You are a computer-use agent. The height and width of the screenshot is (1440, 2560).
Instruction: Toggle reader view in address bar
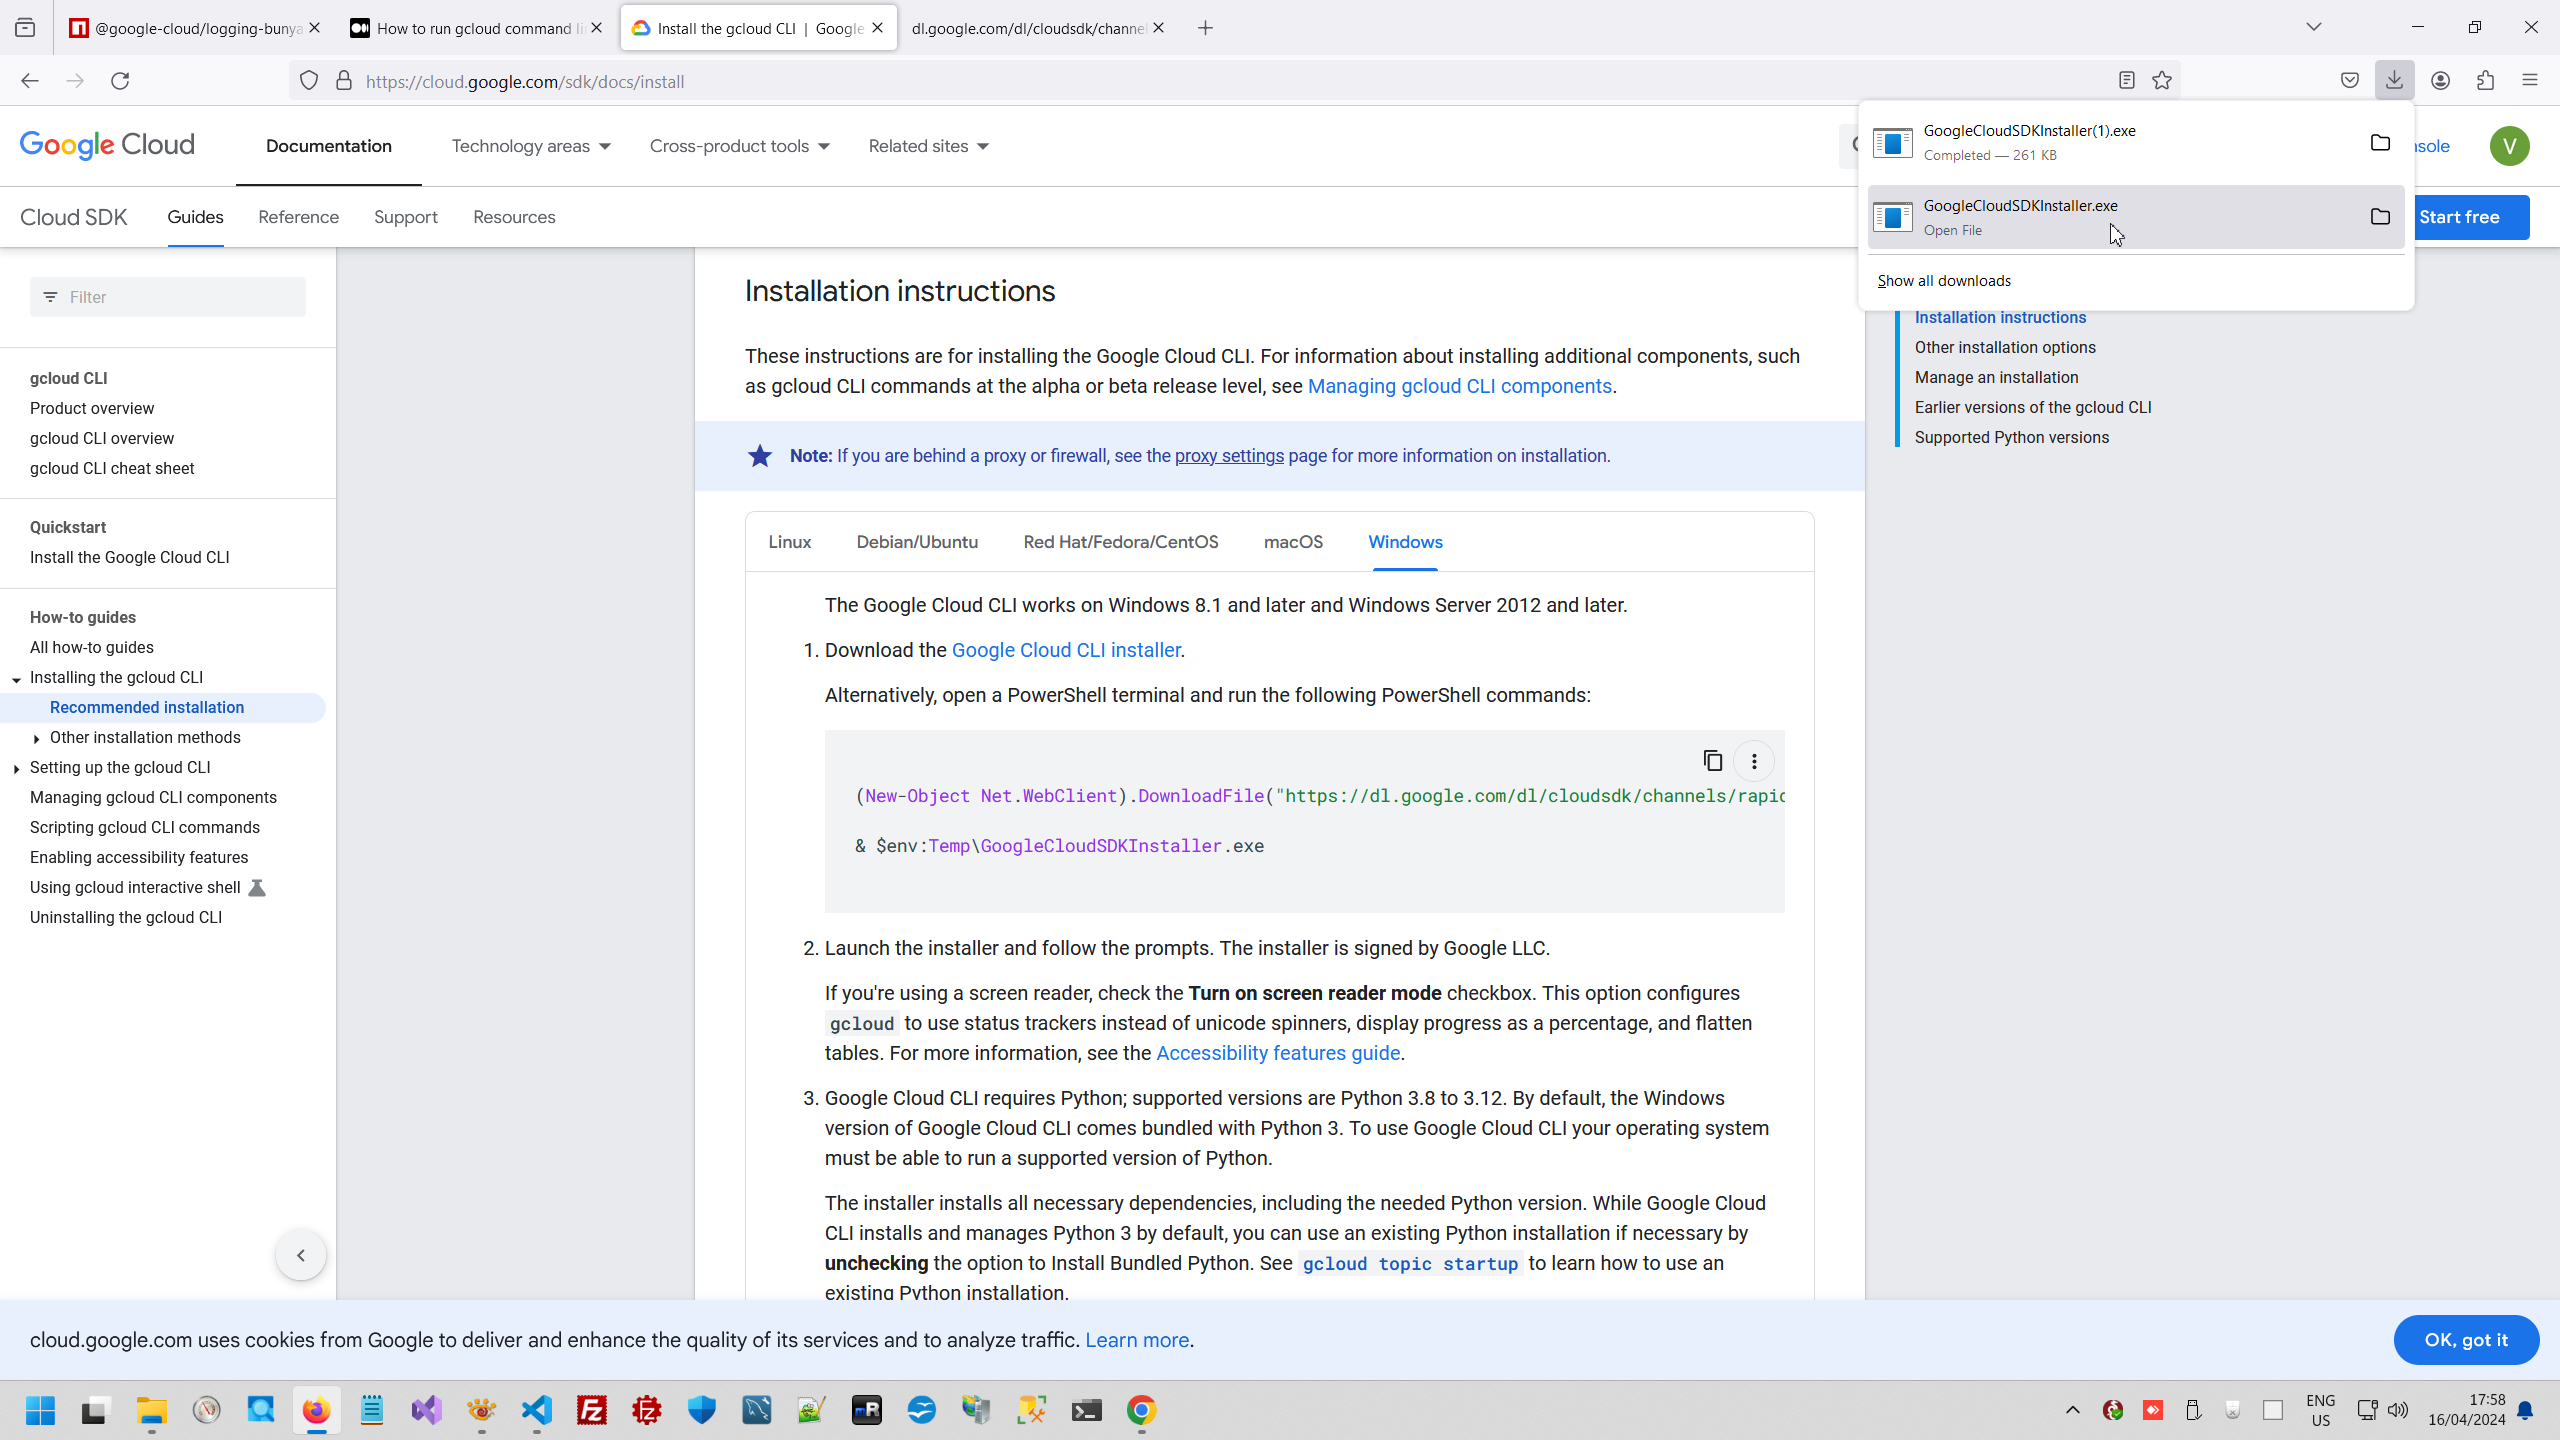[x=2126, y=81]
